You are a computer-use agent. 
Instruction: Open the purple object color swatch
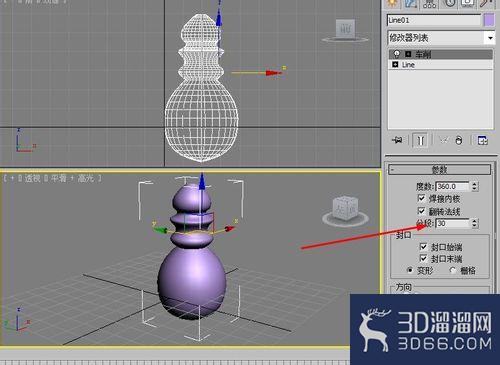point(489,20)
